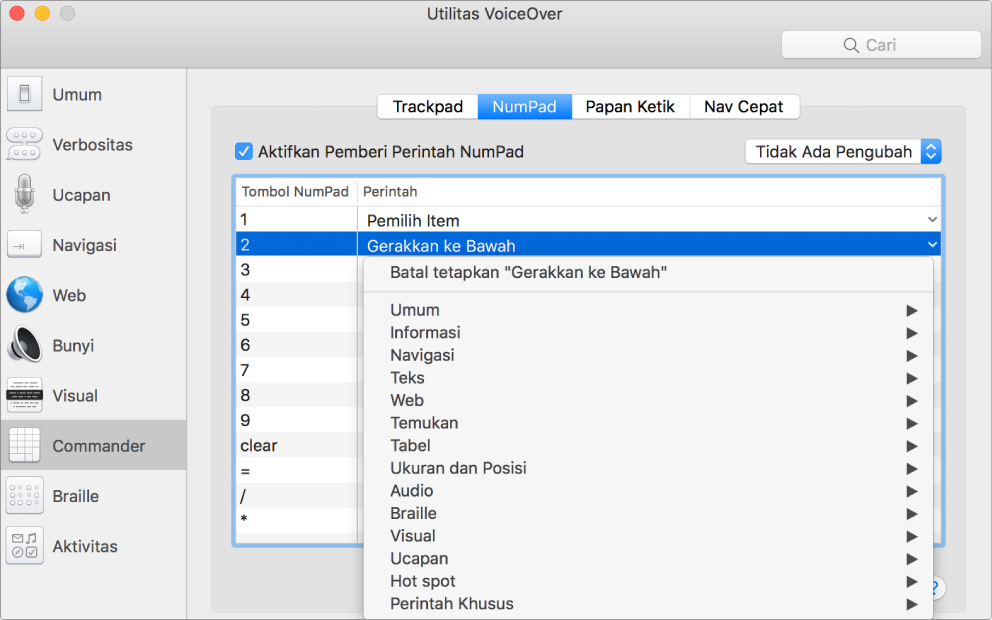This screenshot has height=620, width=992.
Task: Open the Navigasi arrow icon
Action: (25, 245)
